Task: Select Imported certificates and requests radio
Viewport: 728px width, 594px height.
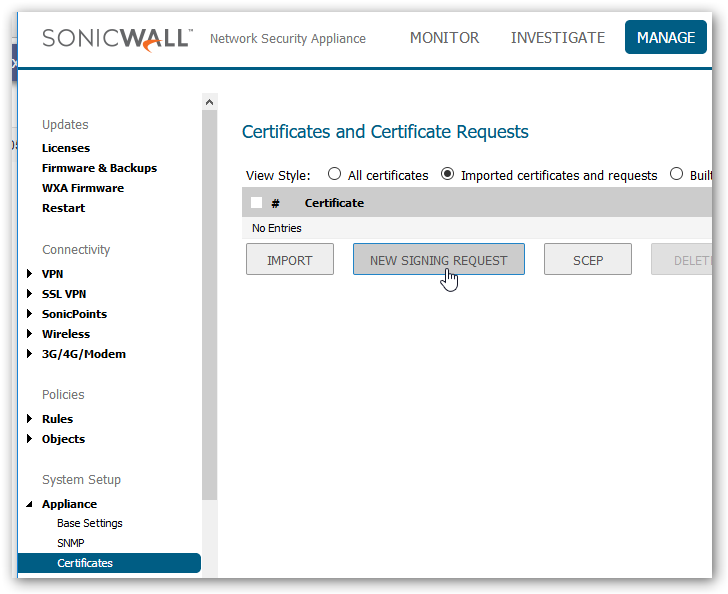Action: (448, 174)
